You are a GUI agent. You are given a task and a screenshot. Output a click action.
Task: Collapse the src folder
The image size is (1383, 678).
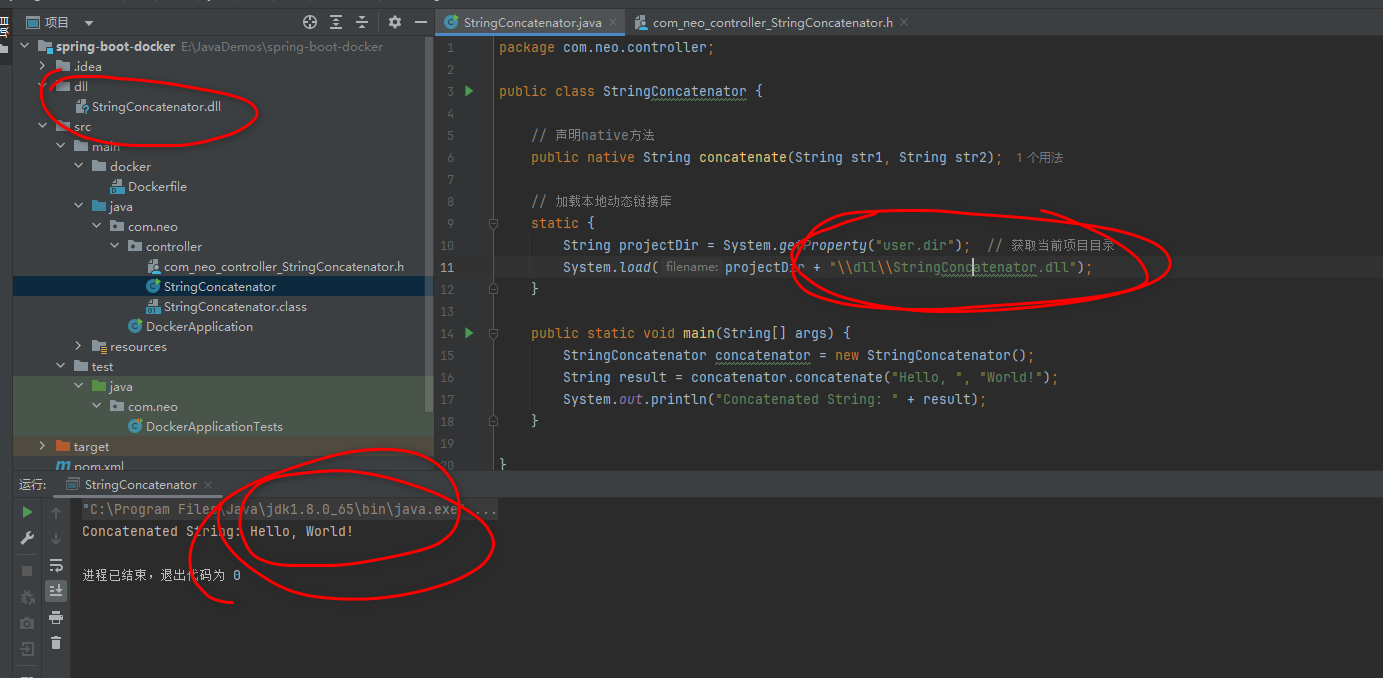(43, 126)
